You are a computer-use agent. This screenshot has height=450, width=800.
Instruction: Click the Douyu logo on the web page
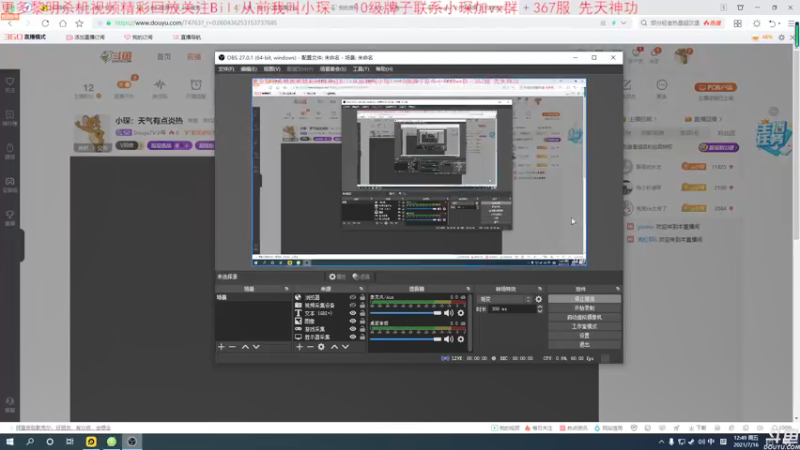116,57
